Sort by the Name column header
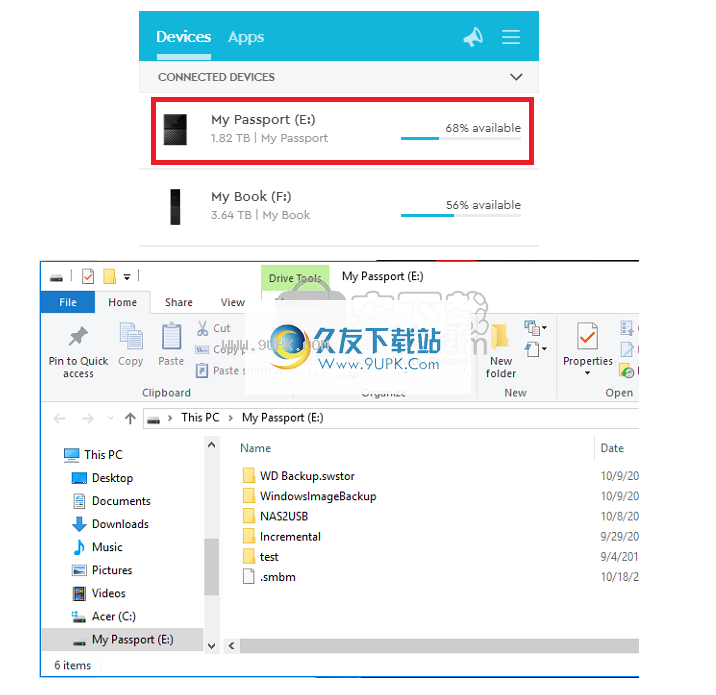Viewport: 716px width, 695px height. coord(255,448)
